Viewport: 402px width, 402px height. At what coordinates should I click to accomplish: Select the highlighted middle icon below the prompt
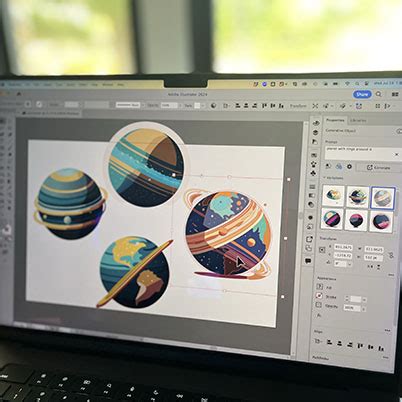tap(339, 167)
